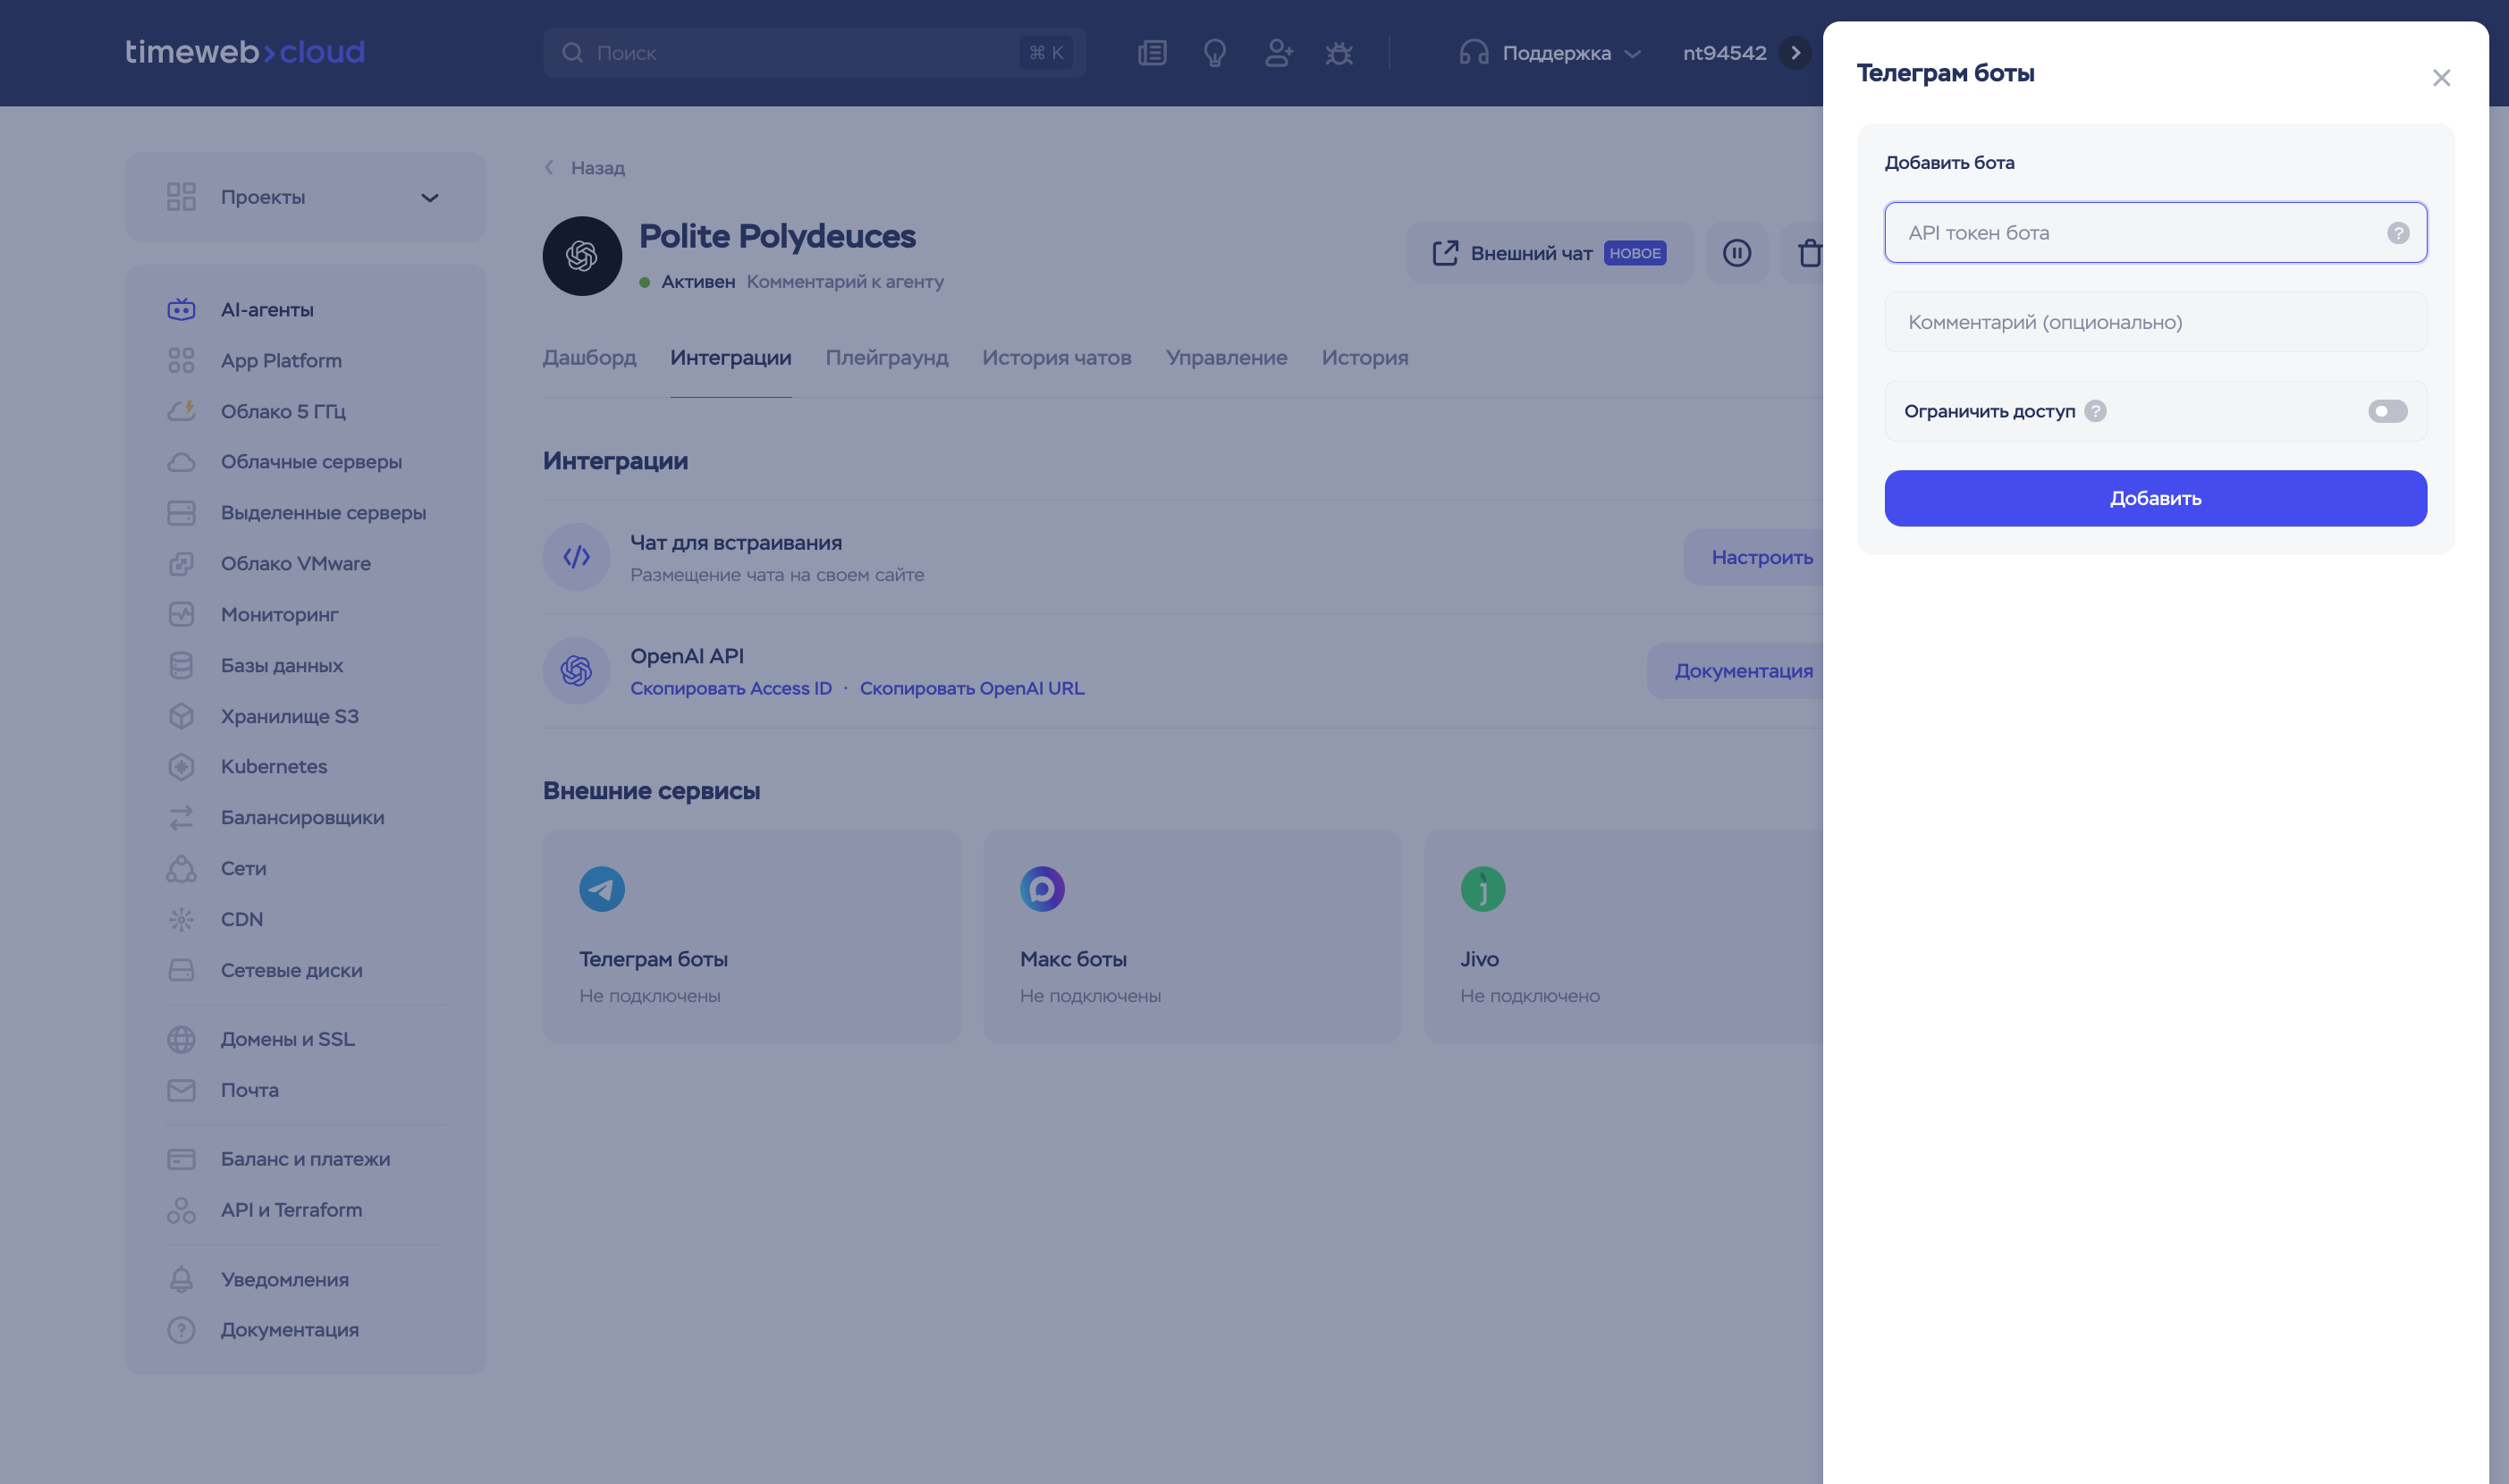Delete the agent via trash icon

click(x=1808, y=253)
